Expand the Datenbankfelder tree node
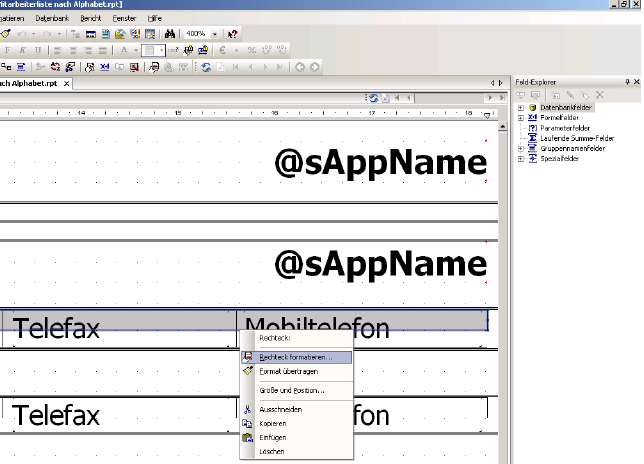 pos(521,108)
